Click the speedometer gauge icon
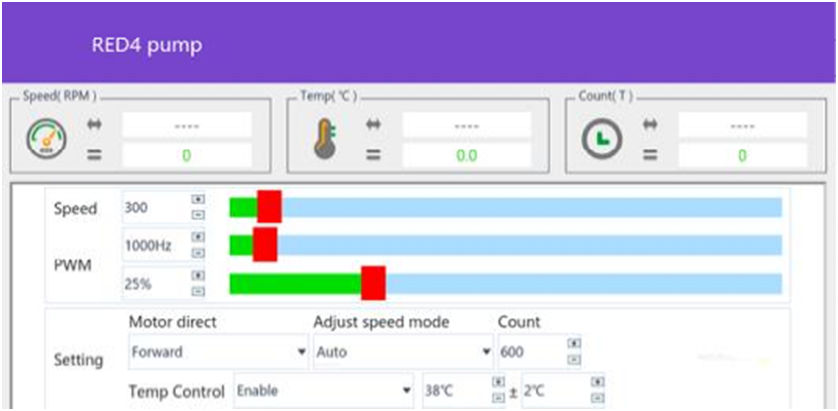This screenshot has height=411, width=838. [x=45, y=139]
